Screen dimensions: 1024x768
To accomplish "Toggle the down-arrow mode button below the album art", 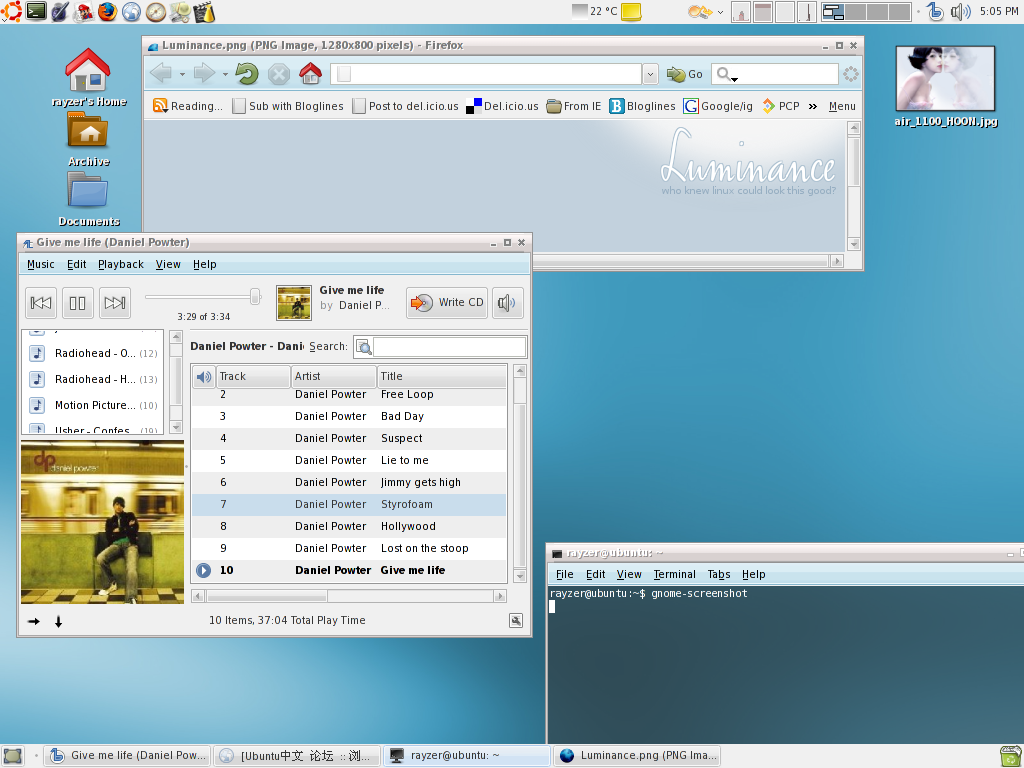I will click(58, 622).
